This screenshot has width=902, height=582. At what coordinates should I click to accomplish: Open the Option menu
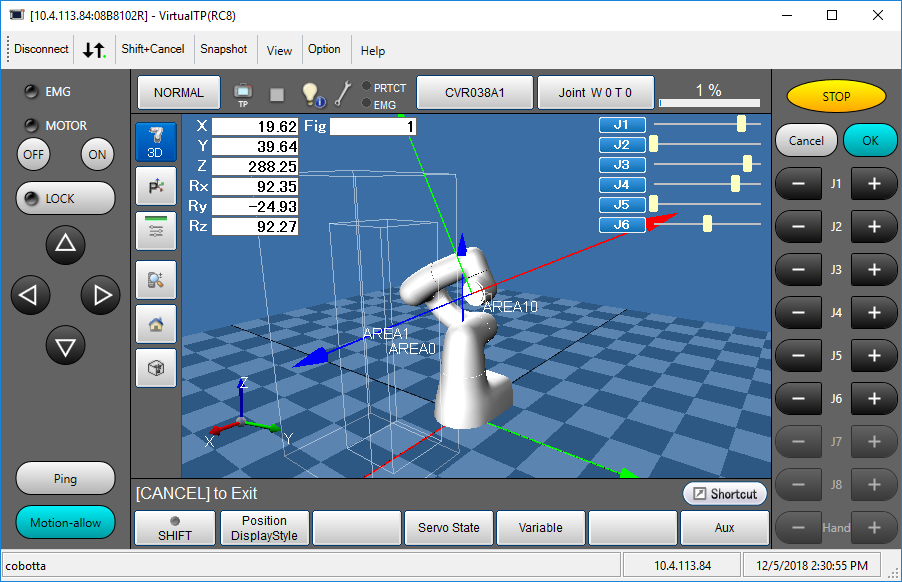click(324, 49)
